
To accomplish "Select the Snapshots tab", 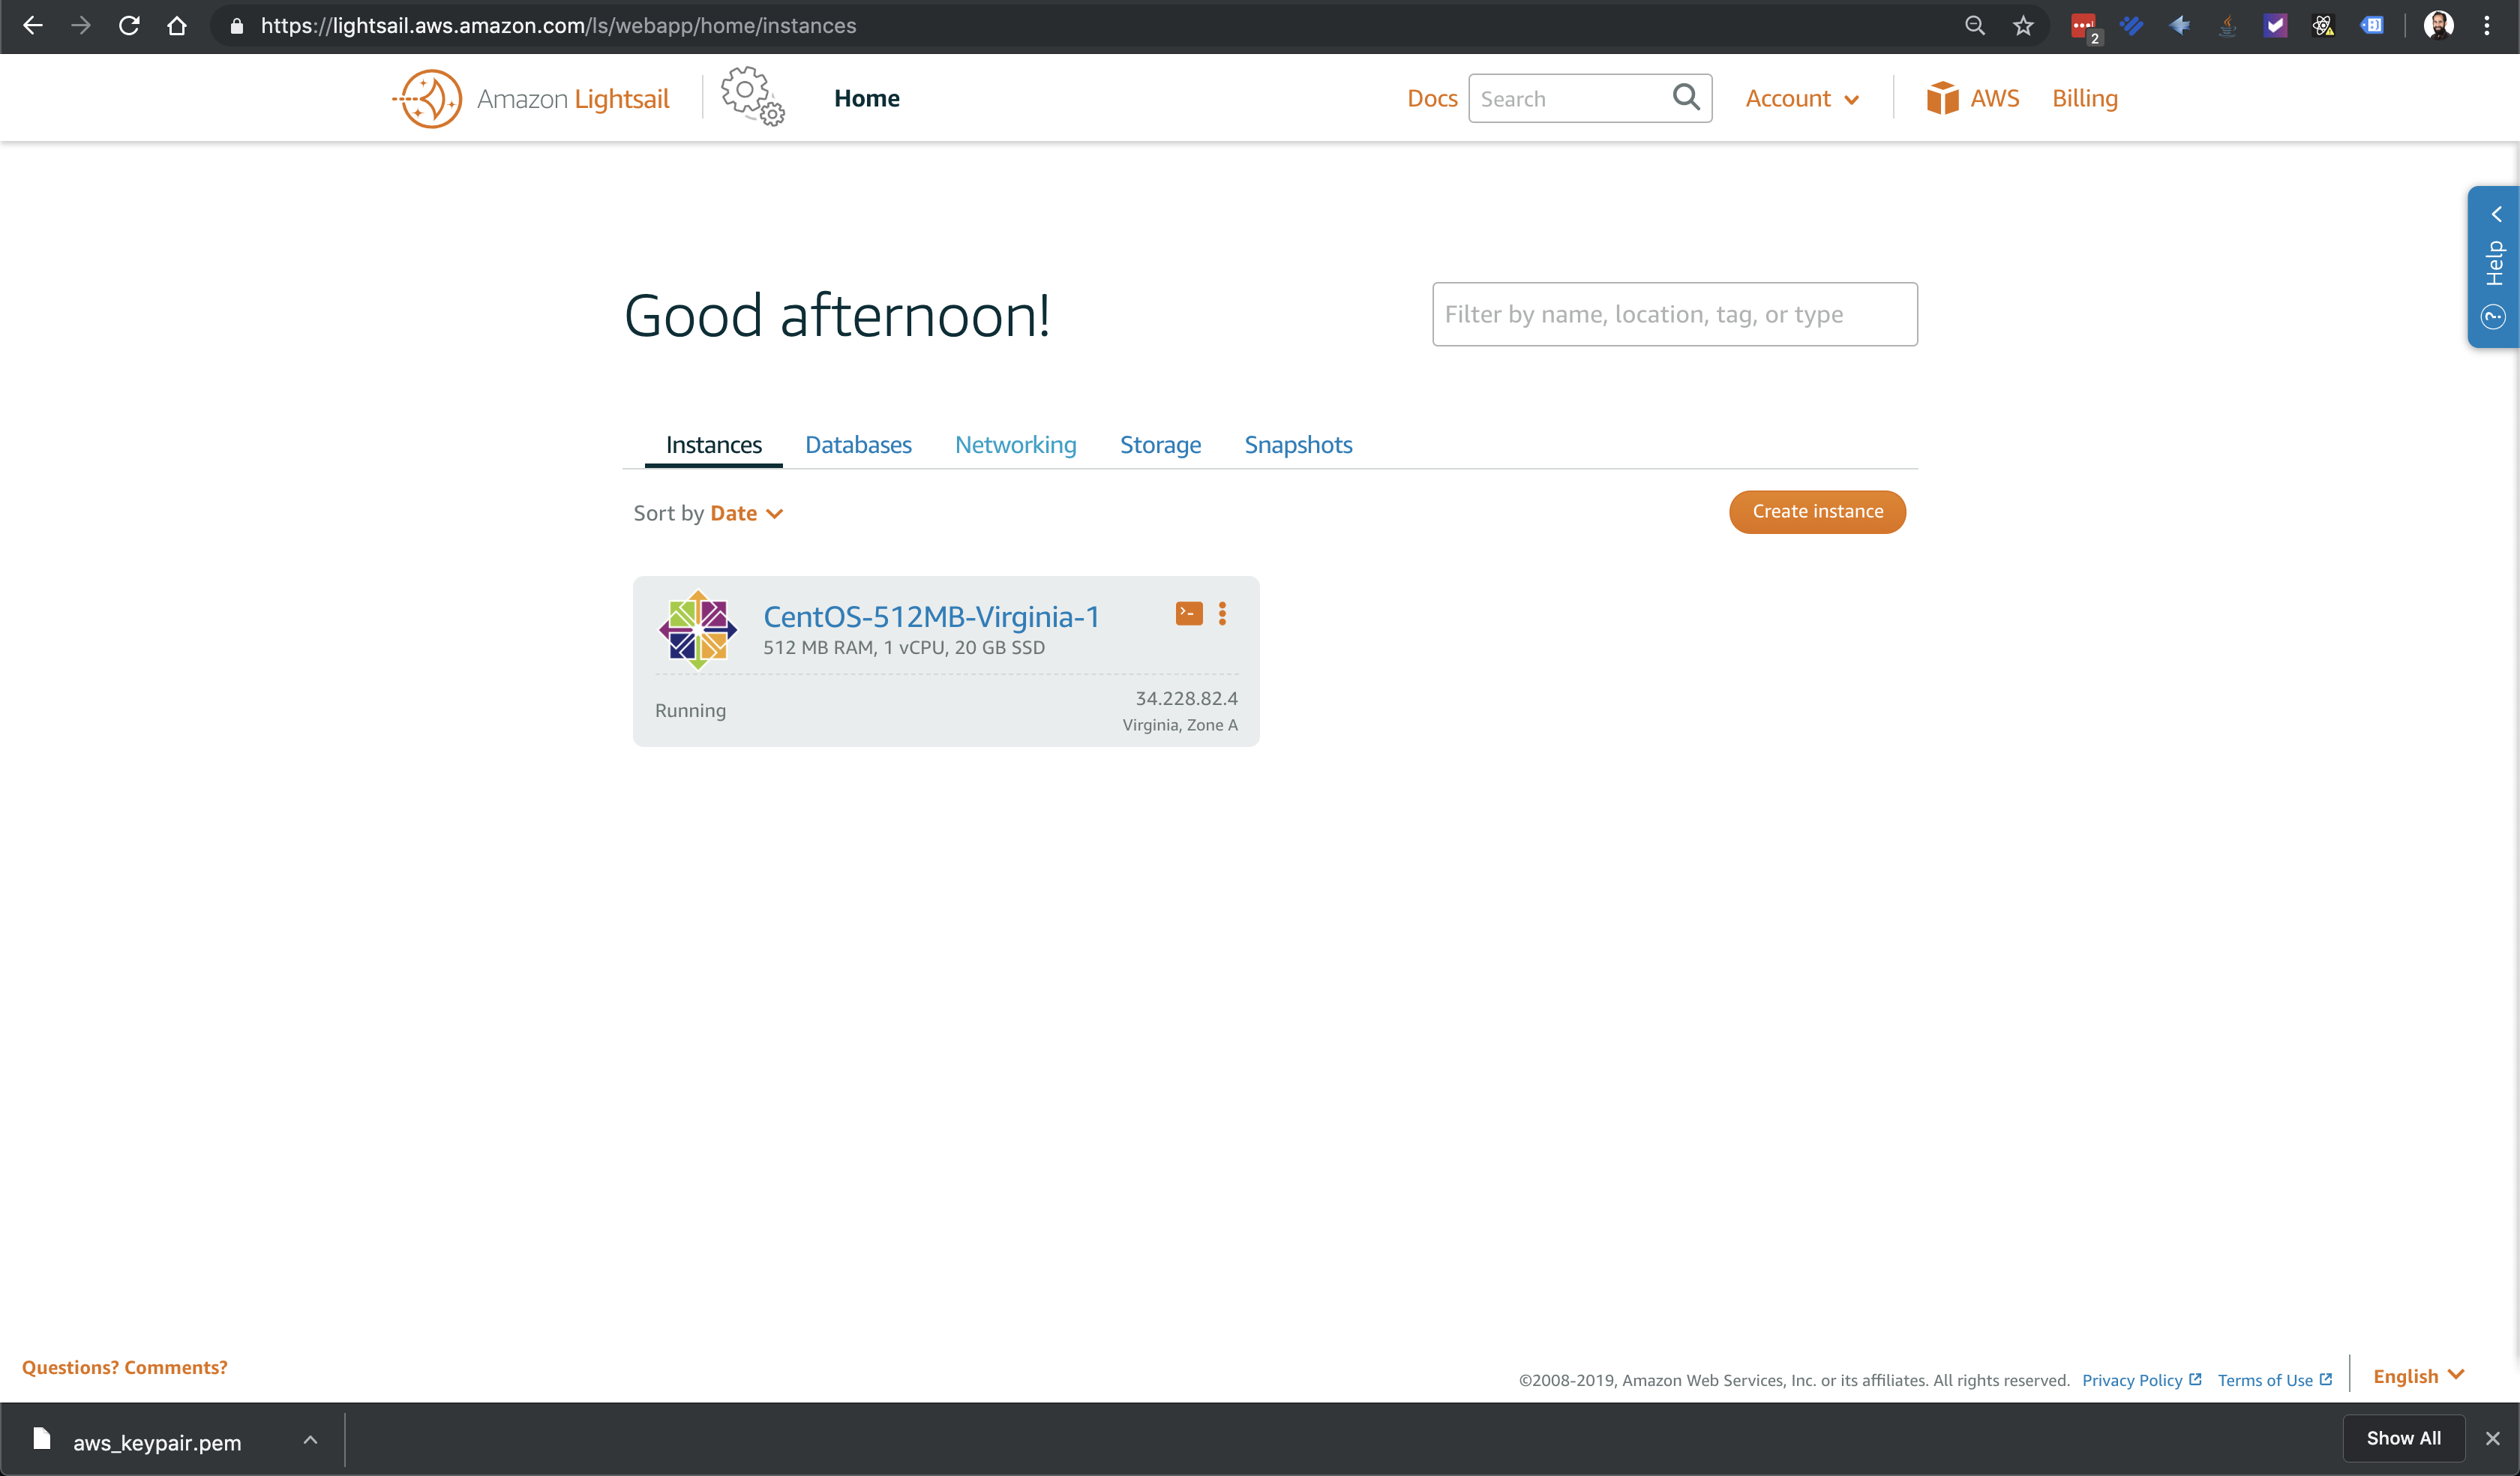I will pyautogui.click(x=1297, y=442).
